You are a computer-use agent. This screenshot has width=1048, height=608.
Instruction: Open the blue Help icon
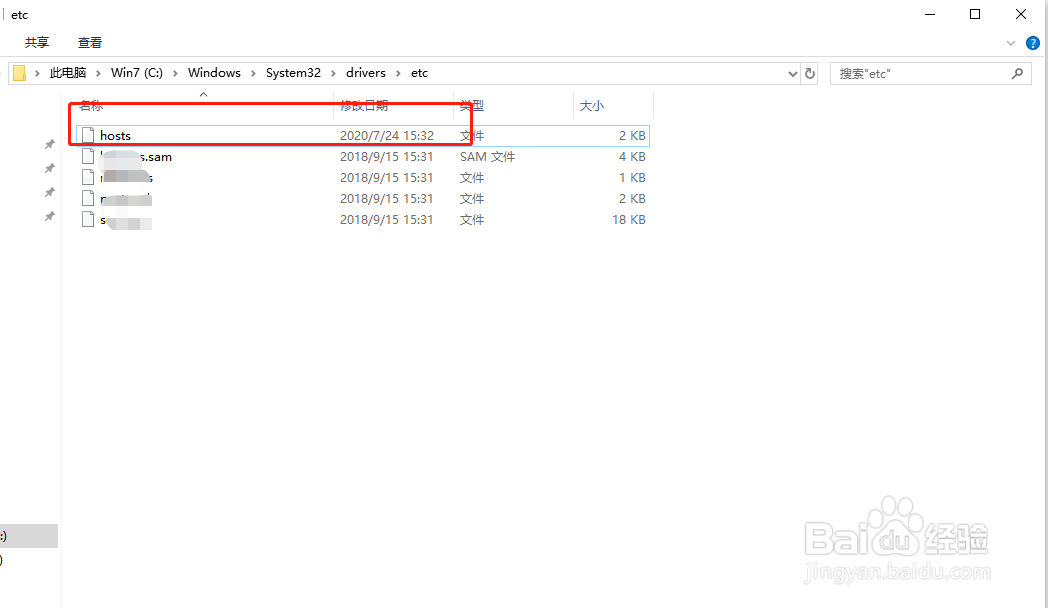(x=1033, y=43)
